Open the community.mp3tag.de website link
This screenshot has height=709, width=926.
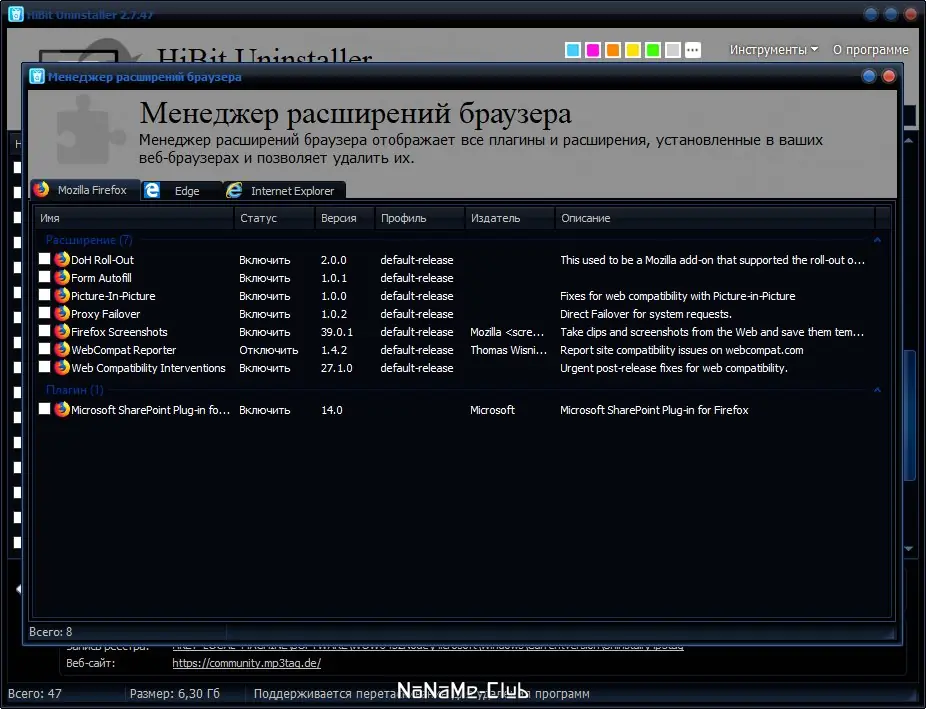[x=246, y=663]
